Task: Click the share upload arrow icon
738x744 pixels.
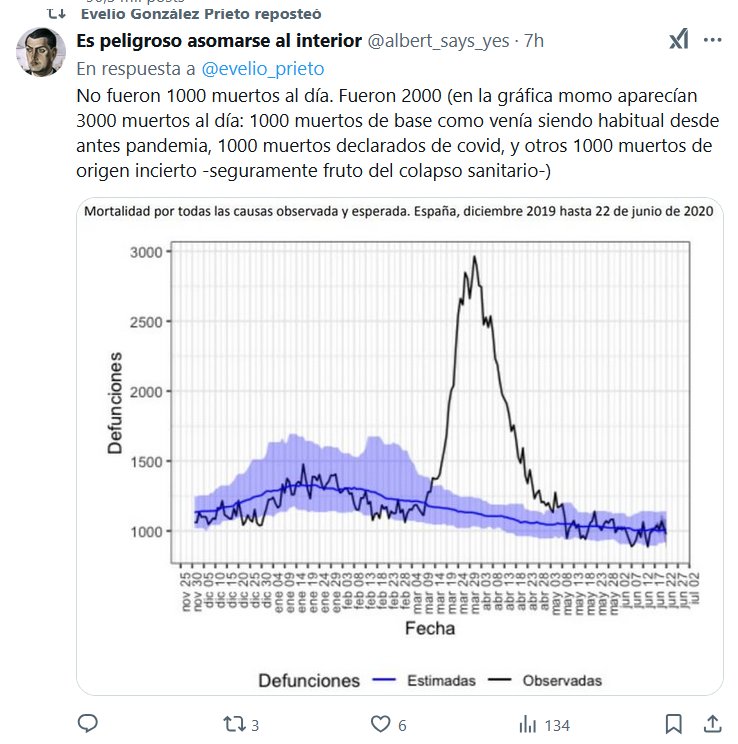Action: 713,723
